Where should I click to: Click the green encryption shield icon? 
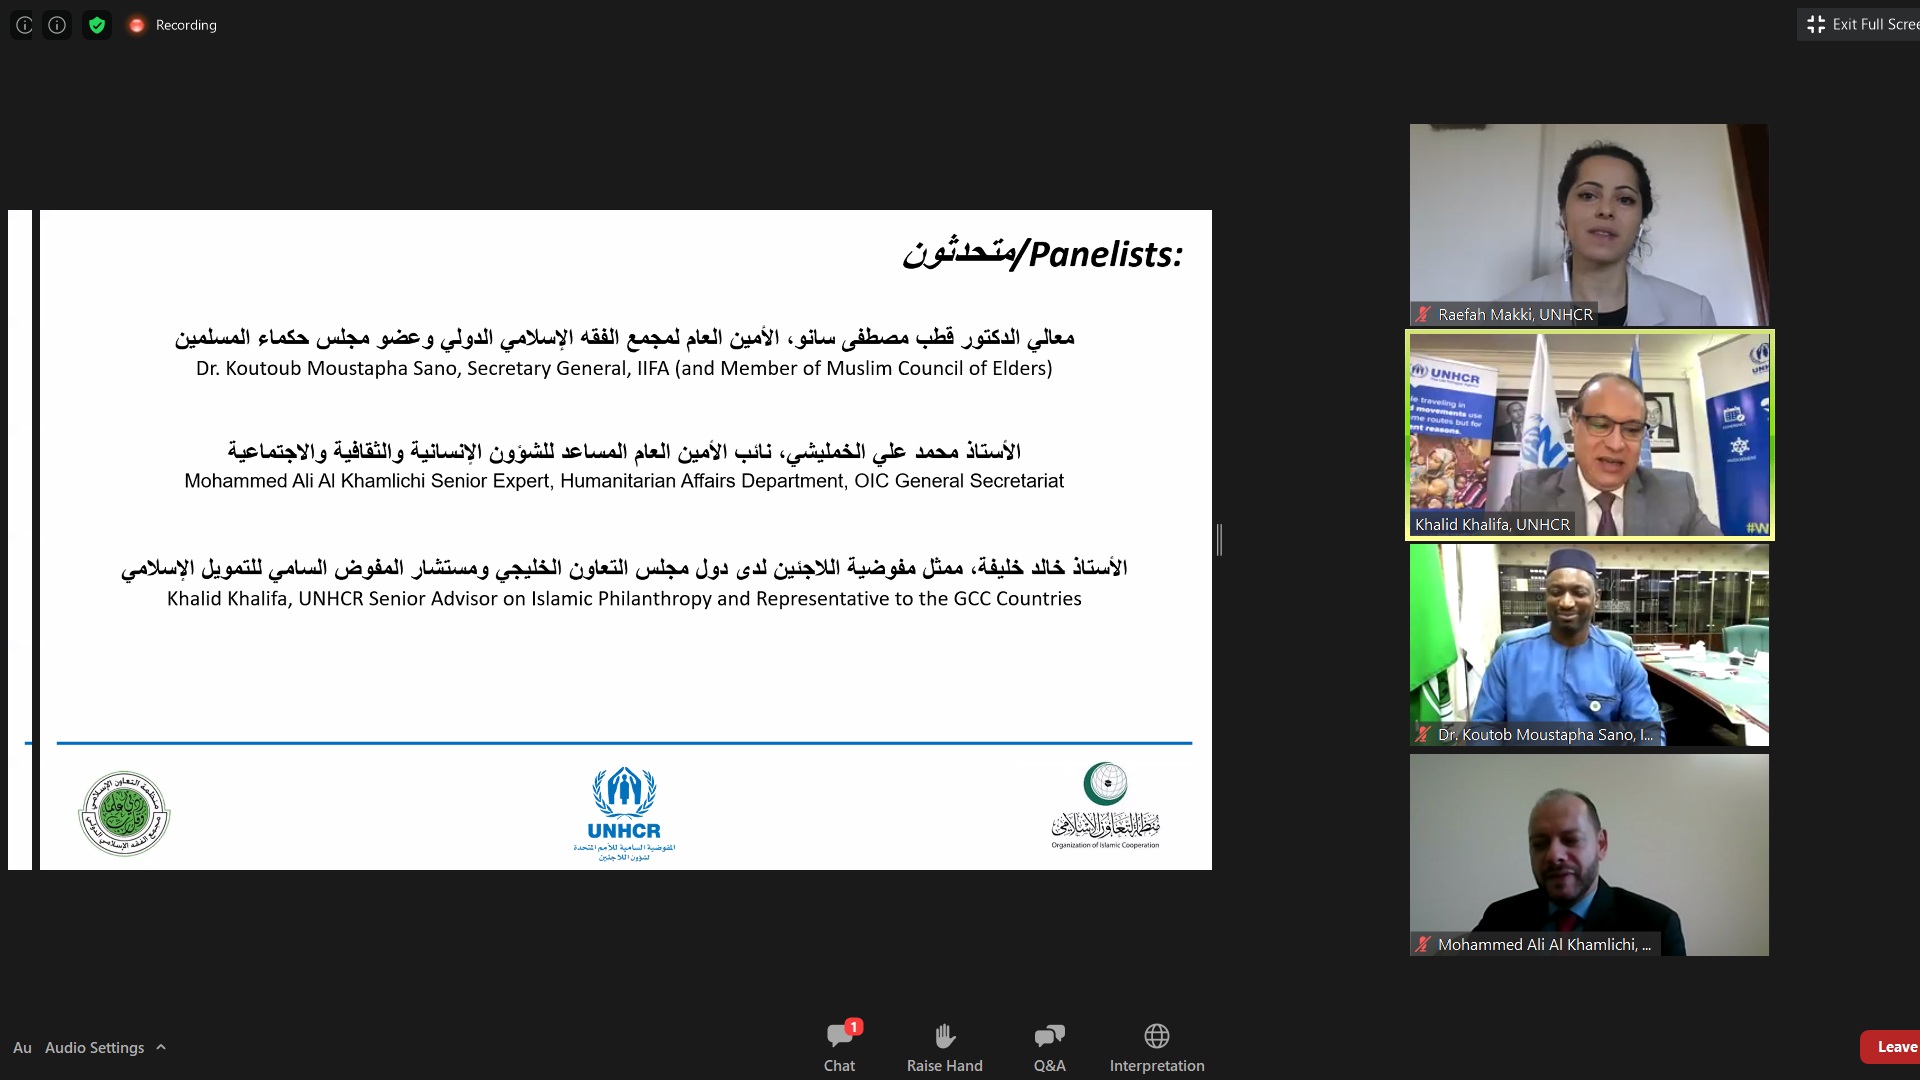point(97,25)
